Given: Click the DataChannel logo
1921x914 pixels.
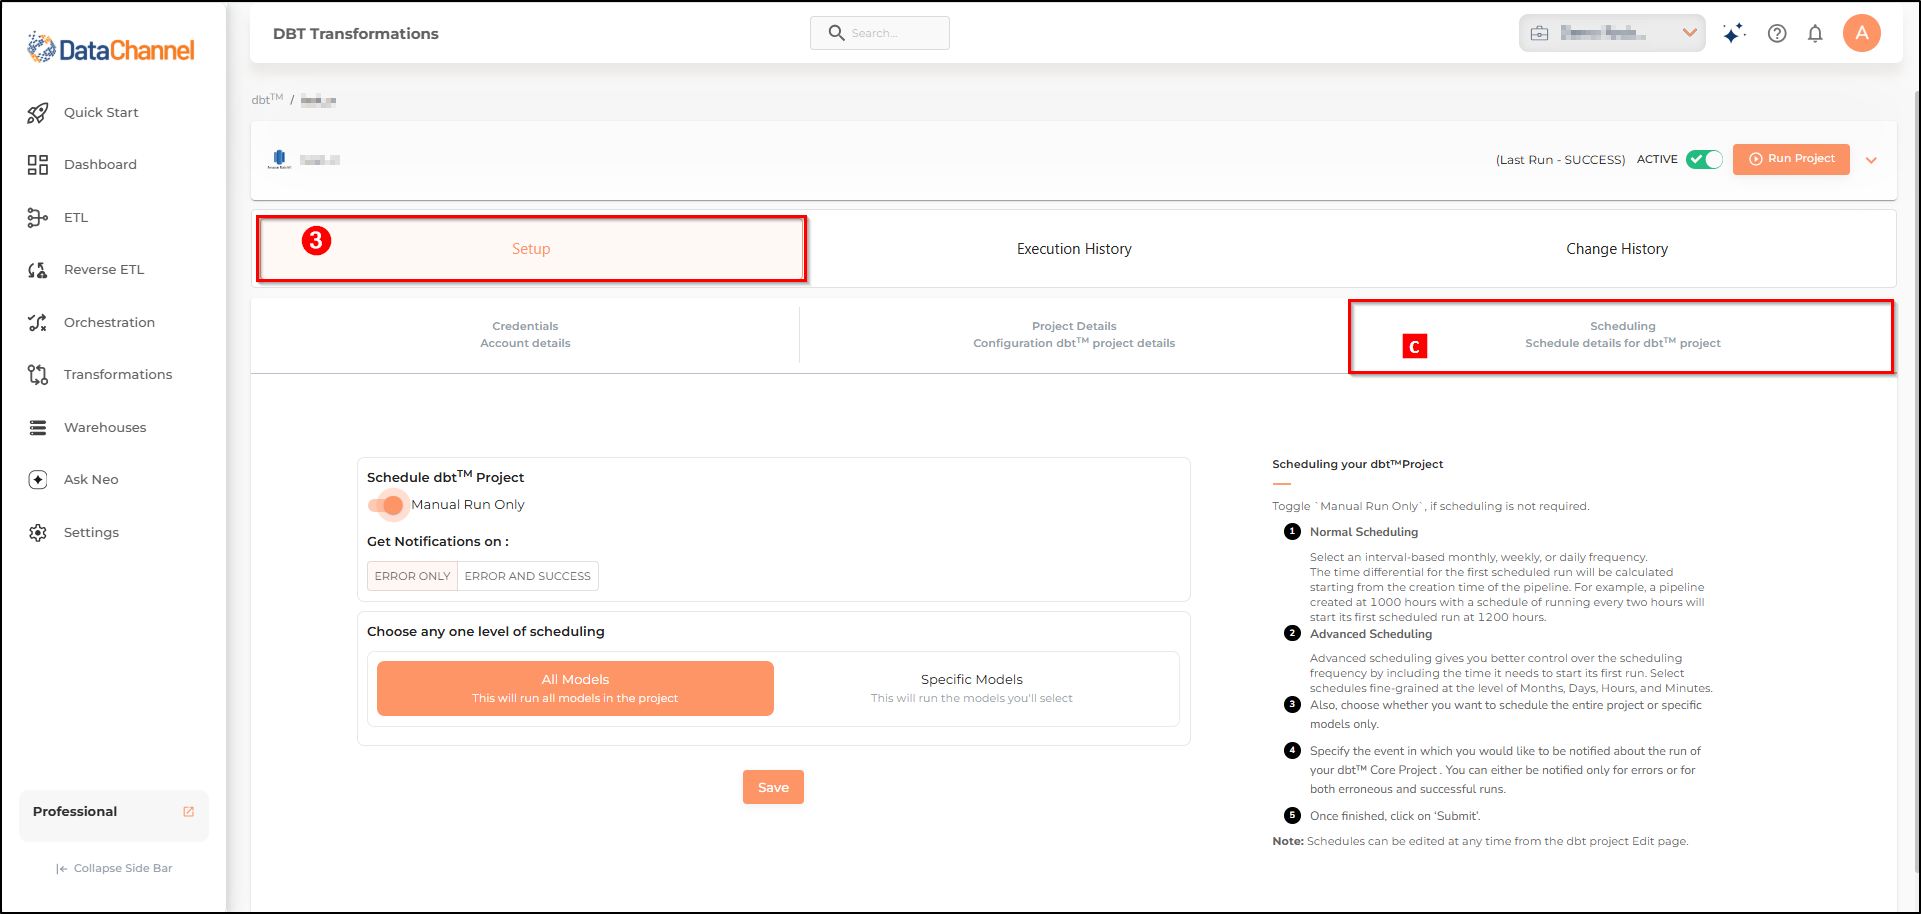Looking at the screenshot, I should pyautogui.click(x=111, y=48).
